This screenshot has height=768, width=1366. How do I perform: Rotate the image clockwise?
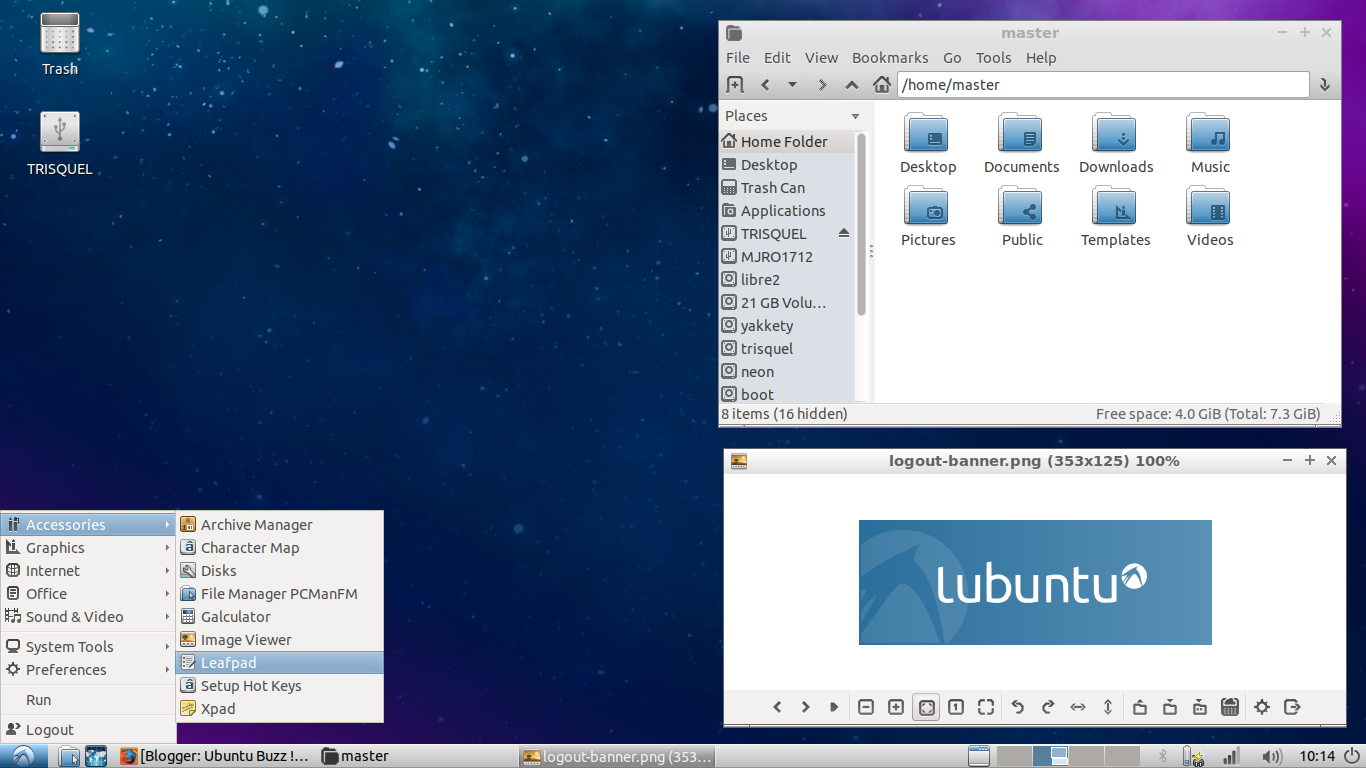[x=1047, y=706]
